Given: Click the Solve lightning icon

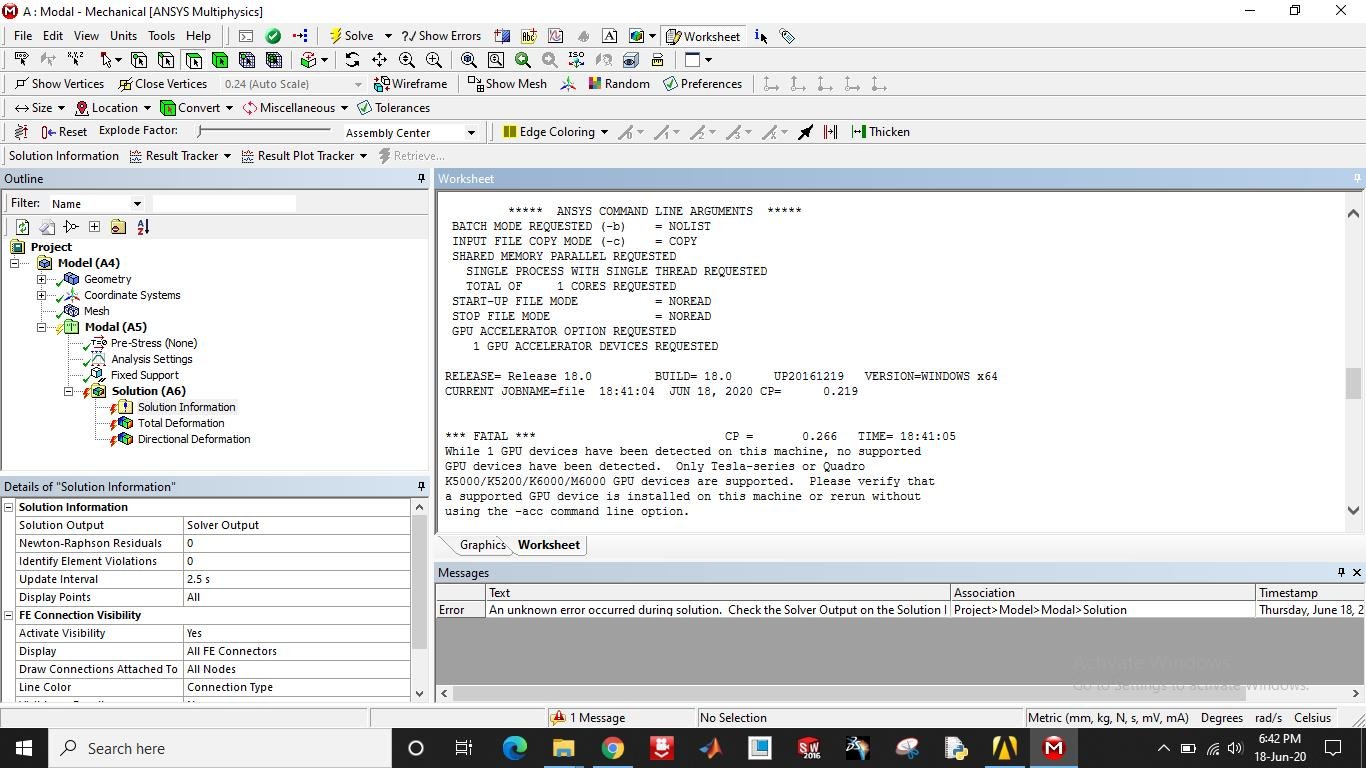Looking at the screenshot, I should pos(337,36).
